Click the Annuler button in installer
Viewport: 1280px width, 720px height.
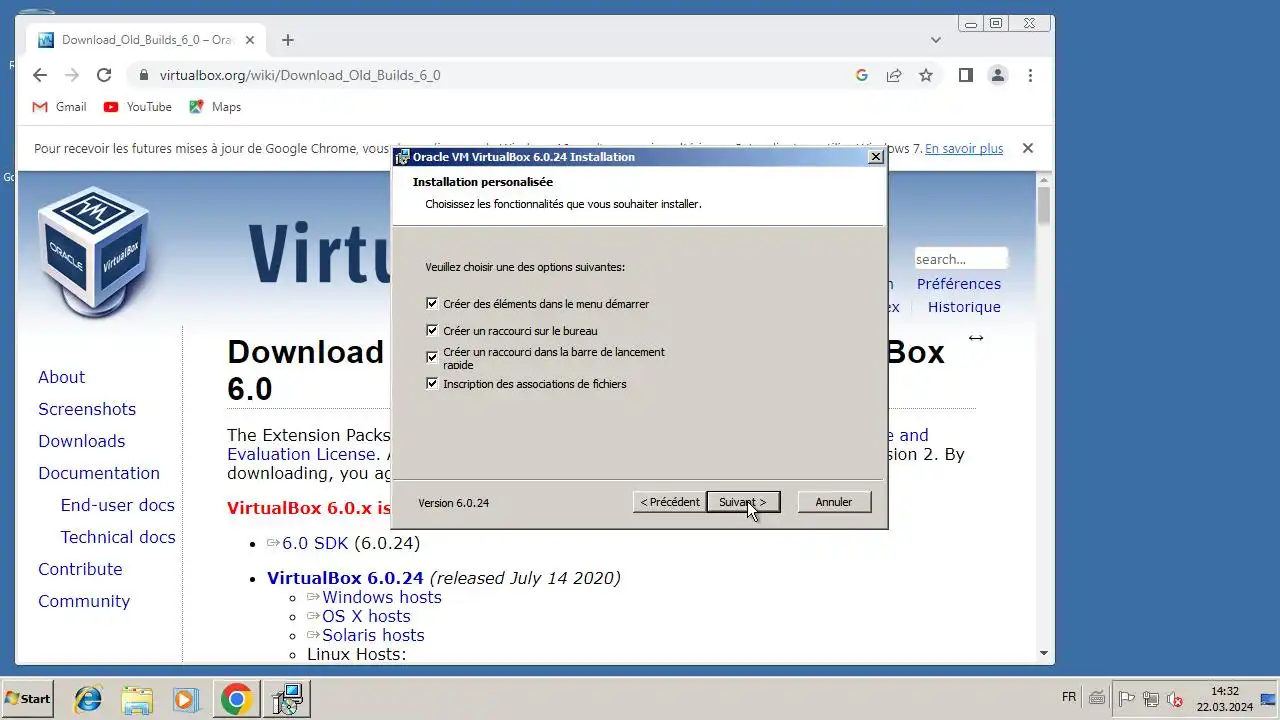pos(834,502)
